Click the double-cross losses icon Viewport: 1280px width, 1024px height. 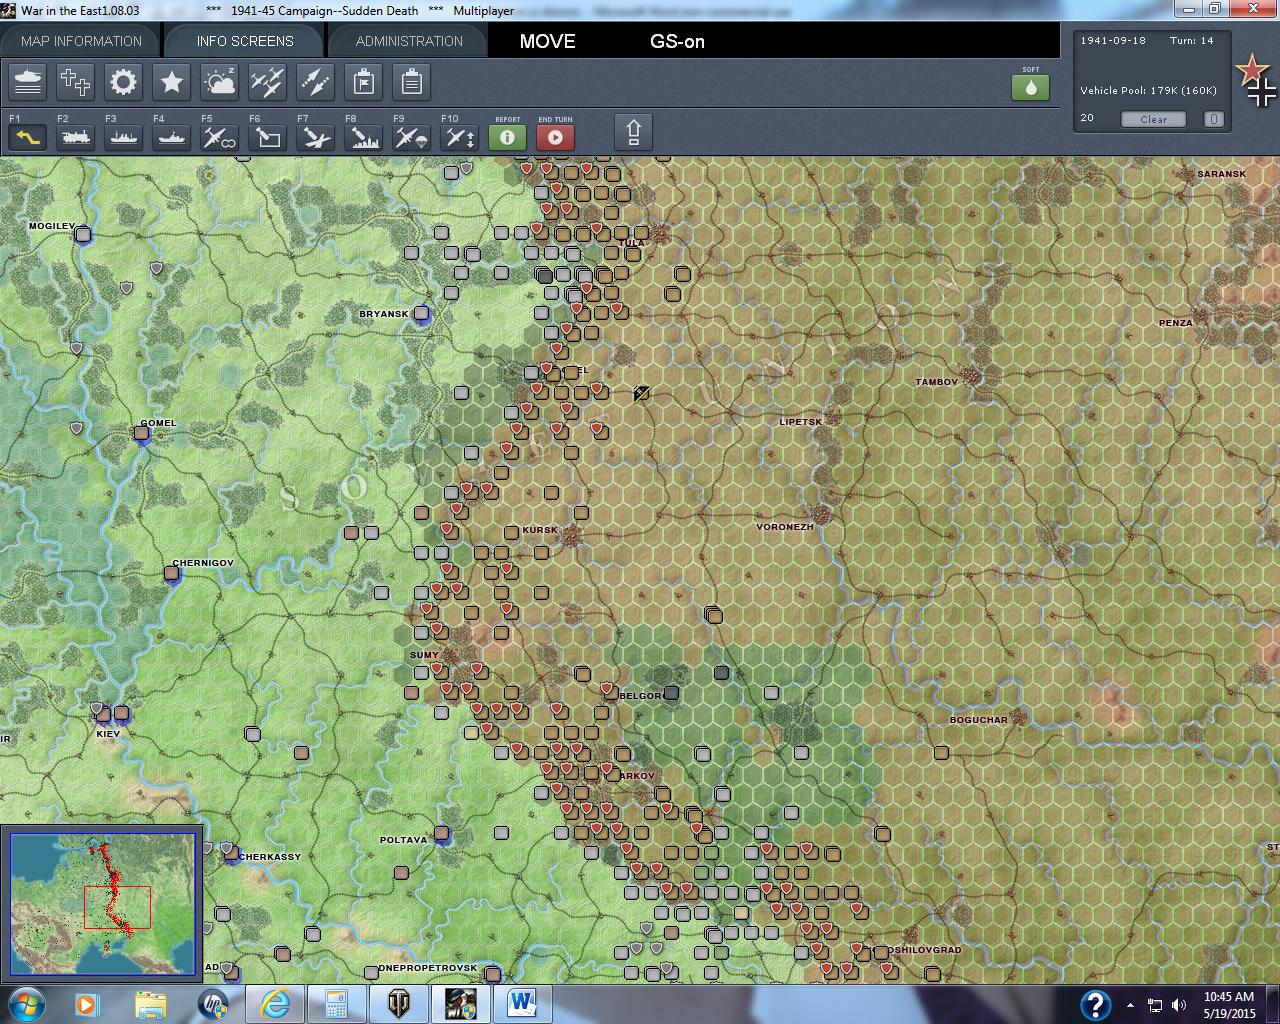[x=76, y=82]
